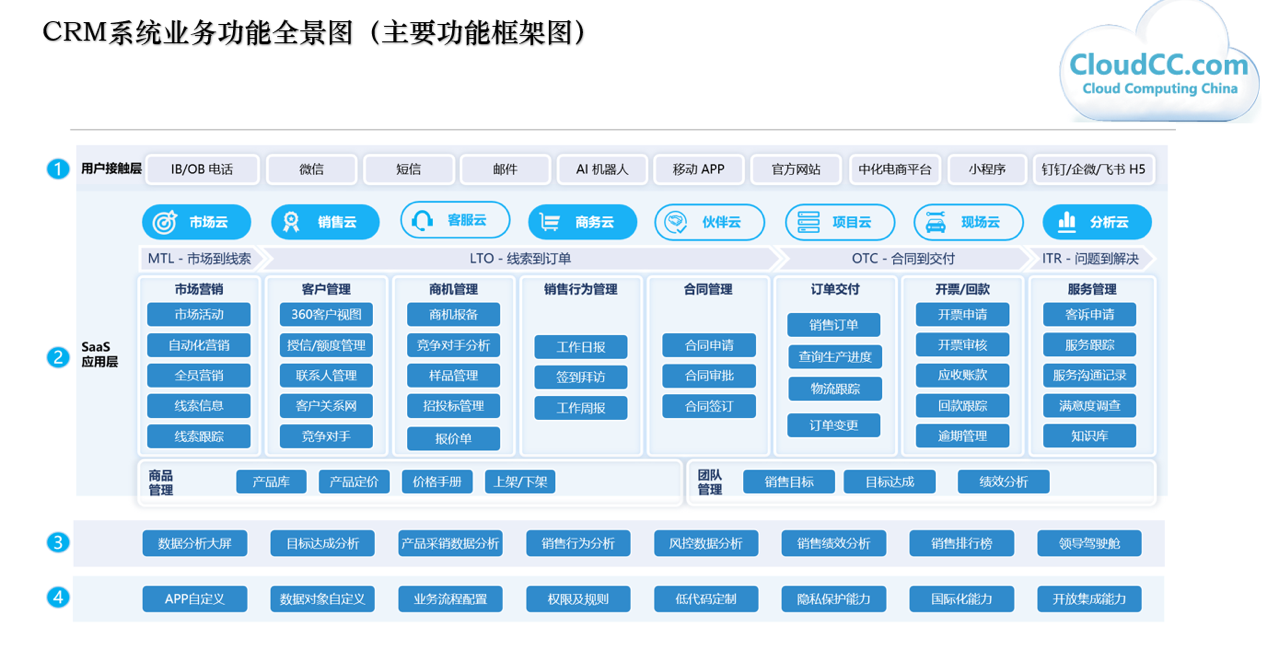Viewport: 1268px width, 662px height.
Task: Select the list icon on 项目云
Action: (806, 222)
